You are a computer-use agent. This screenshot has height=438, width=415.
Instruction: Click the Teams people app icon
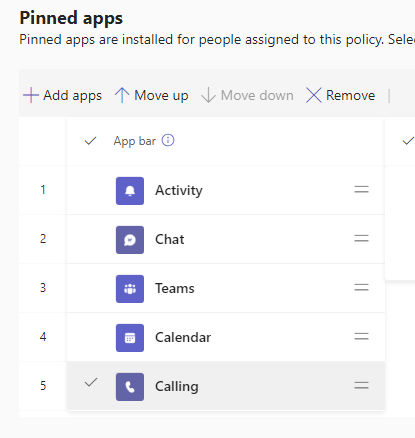(x=130, y=289)
